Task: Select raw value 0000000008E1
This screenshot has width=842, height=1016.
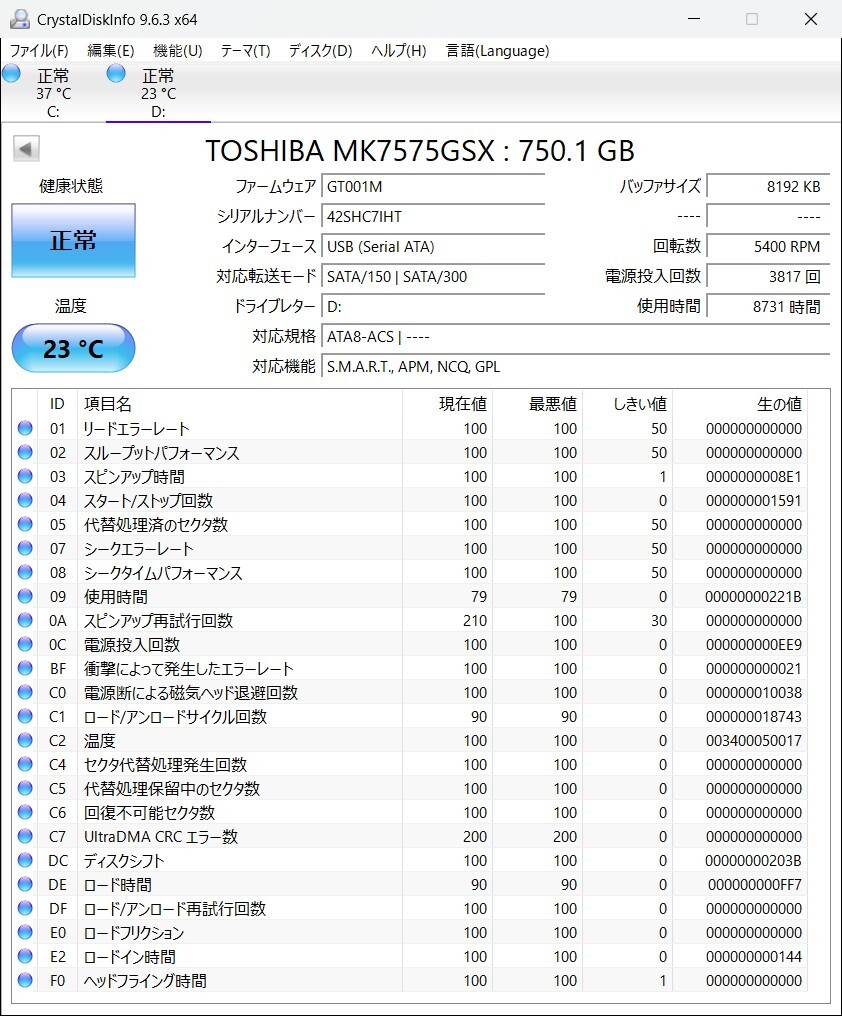Action: (754, 477)
